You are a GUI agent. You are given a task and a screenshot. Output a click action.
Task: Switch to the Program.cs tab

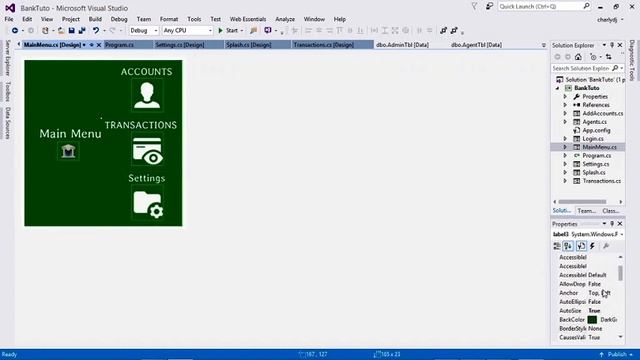[x=128, y=45]
